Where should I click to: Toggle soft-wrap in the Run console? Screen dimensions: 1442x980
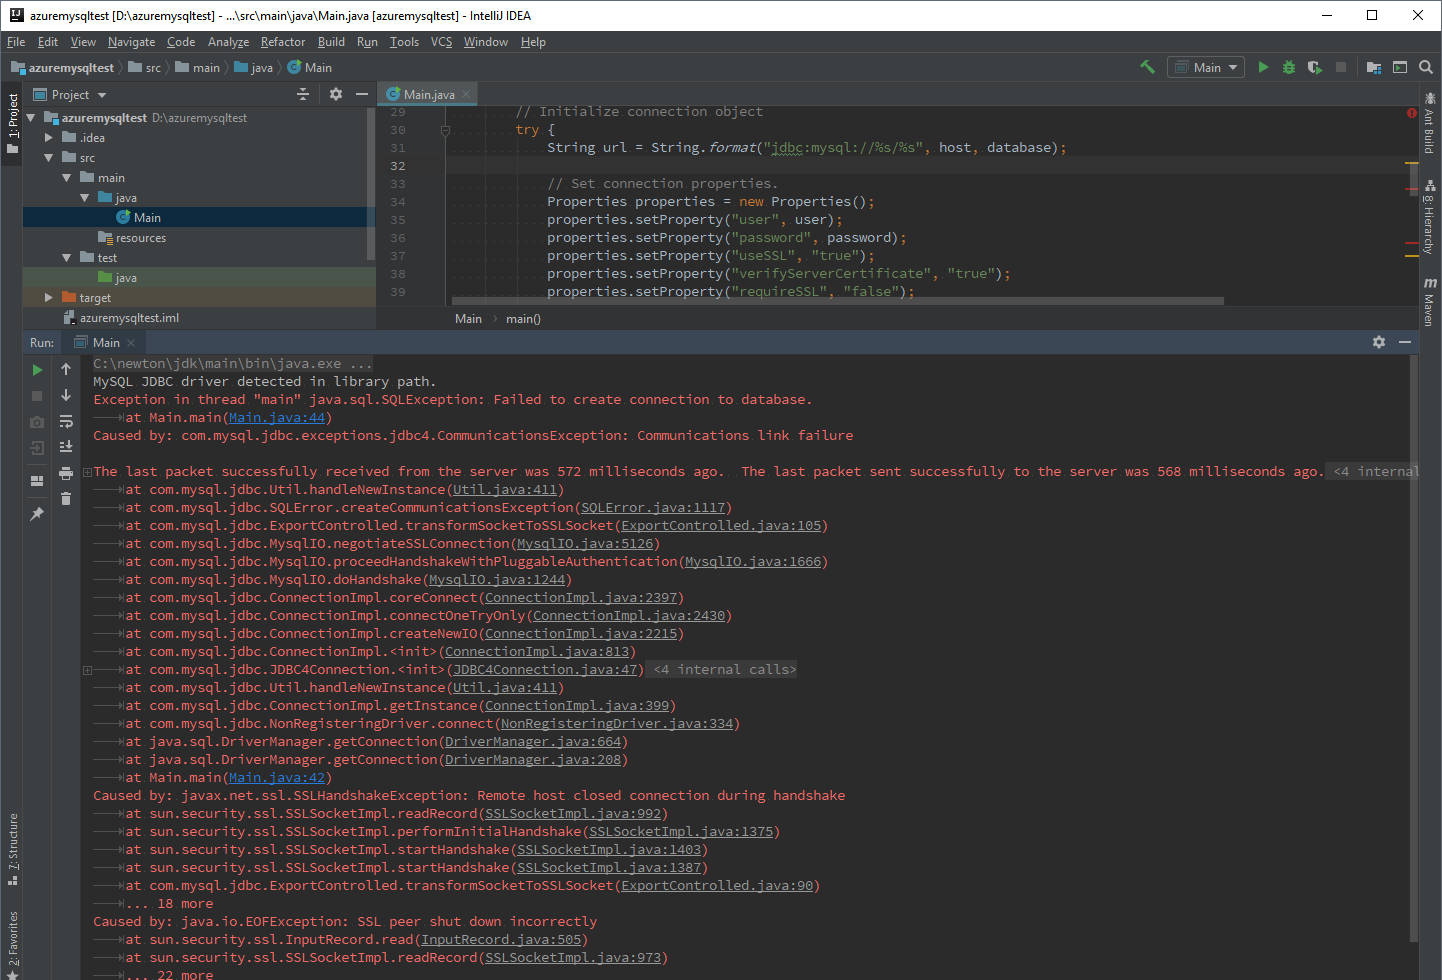[66, 421]
